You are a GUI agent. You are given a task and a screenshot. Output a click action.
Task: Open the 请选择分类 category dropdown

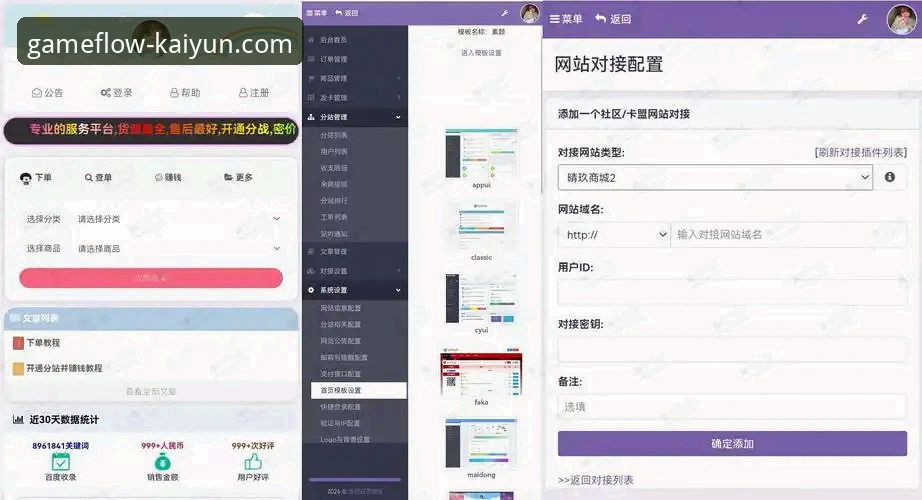[179, 219]
